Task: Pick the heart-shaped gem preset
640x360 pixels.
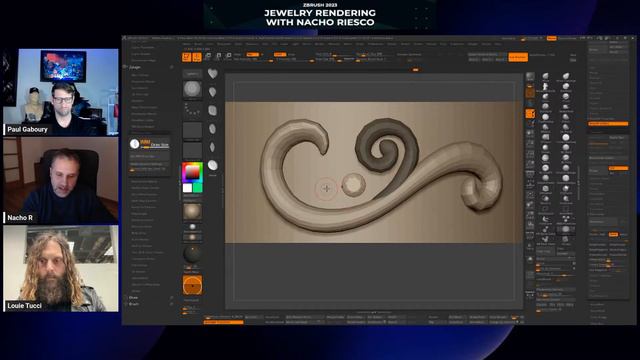Action: click(x=213, y=73)
